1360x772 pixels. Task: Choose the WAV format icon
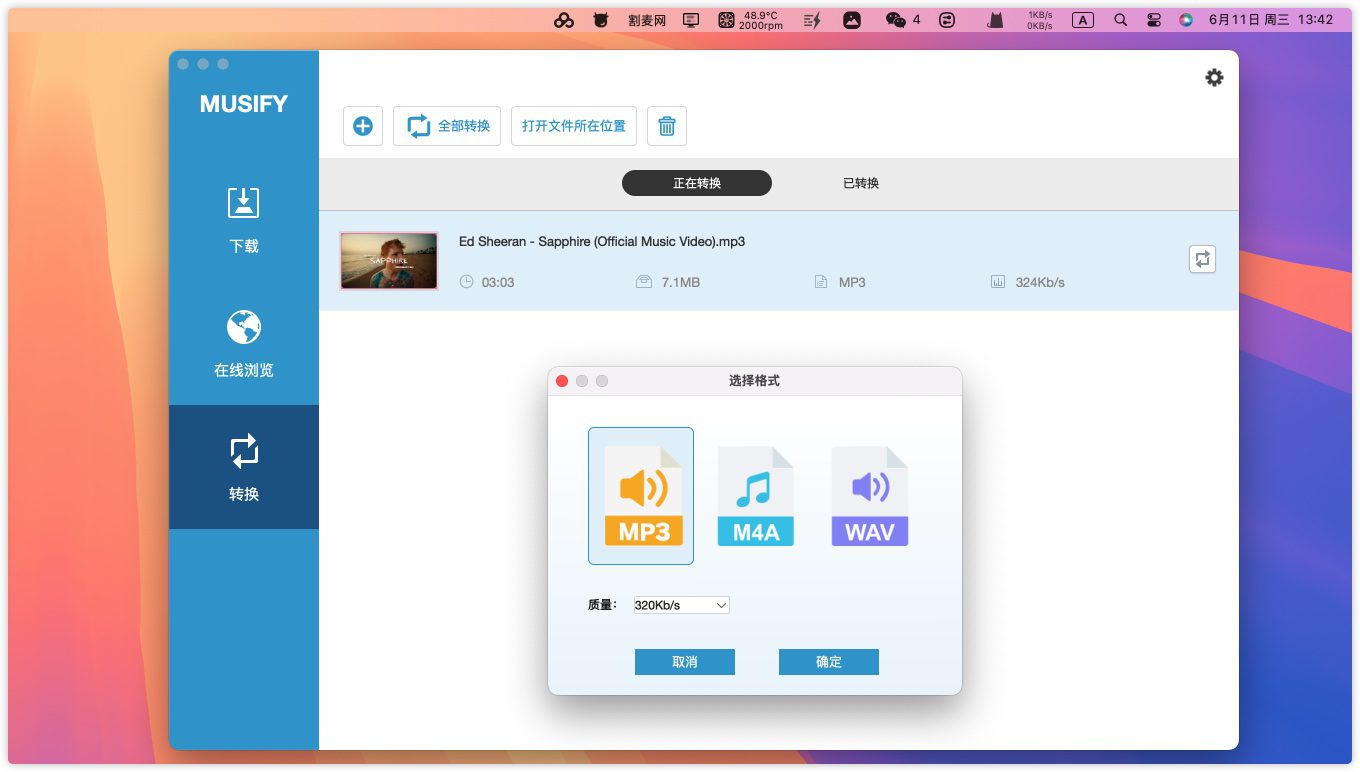[x=869, y=497]
